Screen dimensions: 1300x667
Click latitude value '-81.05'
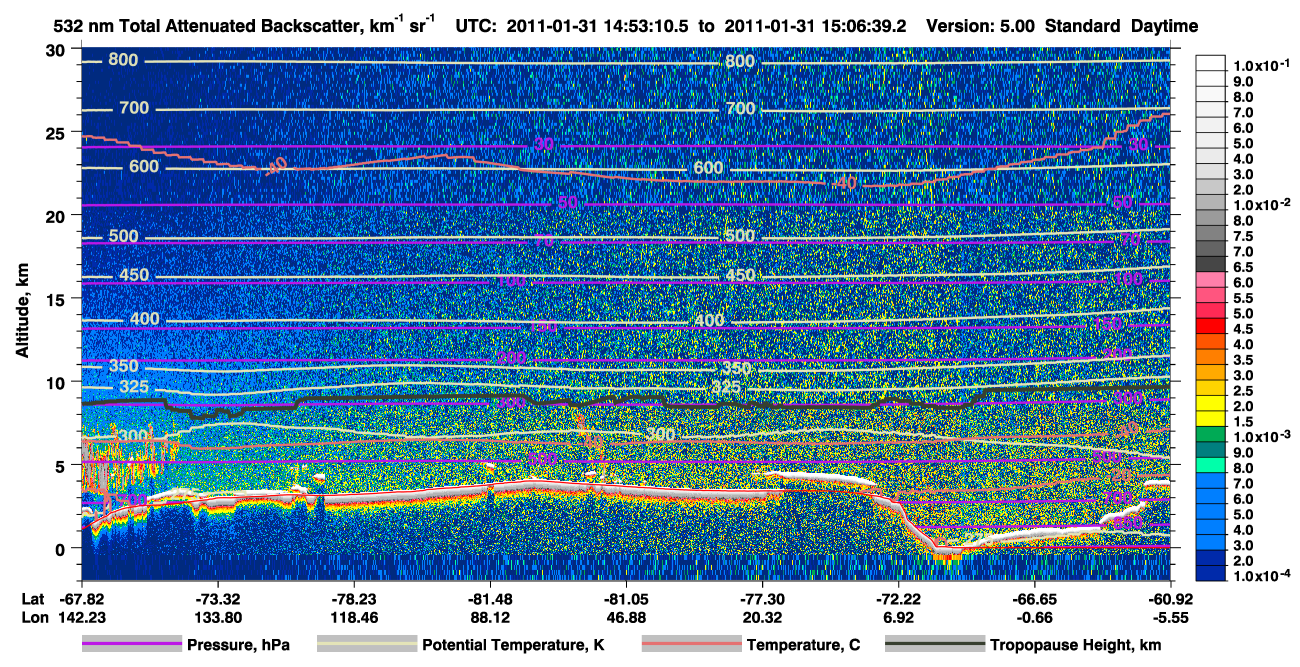(625, 598)
